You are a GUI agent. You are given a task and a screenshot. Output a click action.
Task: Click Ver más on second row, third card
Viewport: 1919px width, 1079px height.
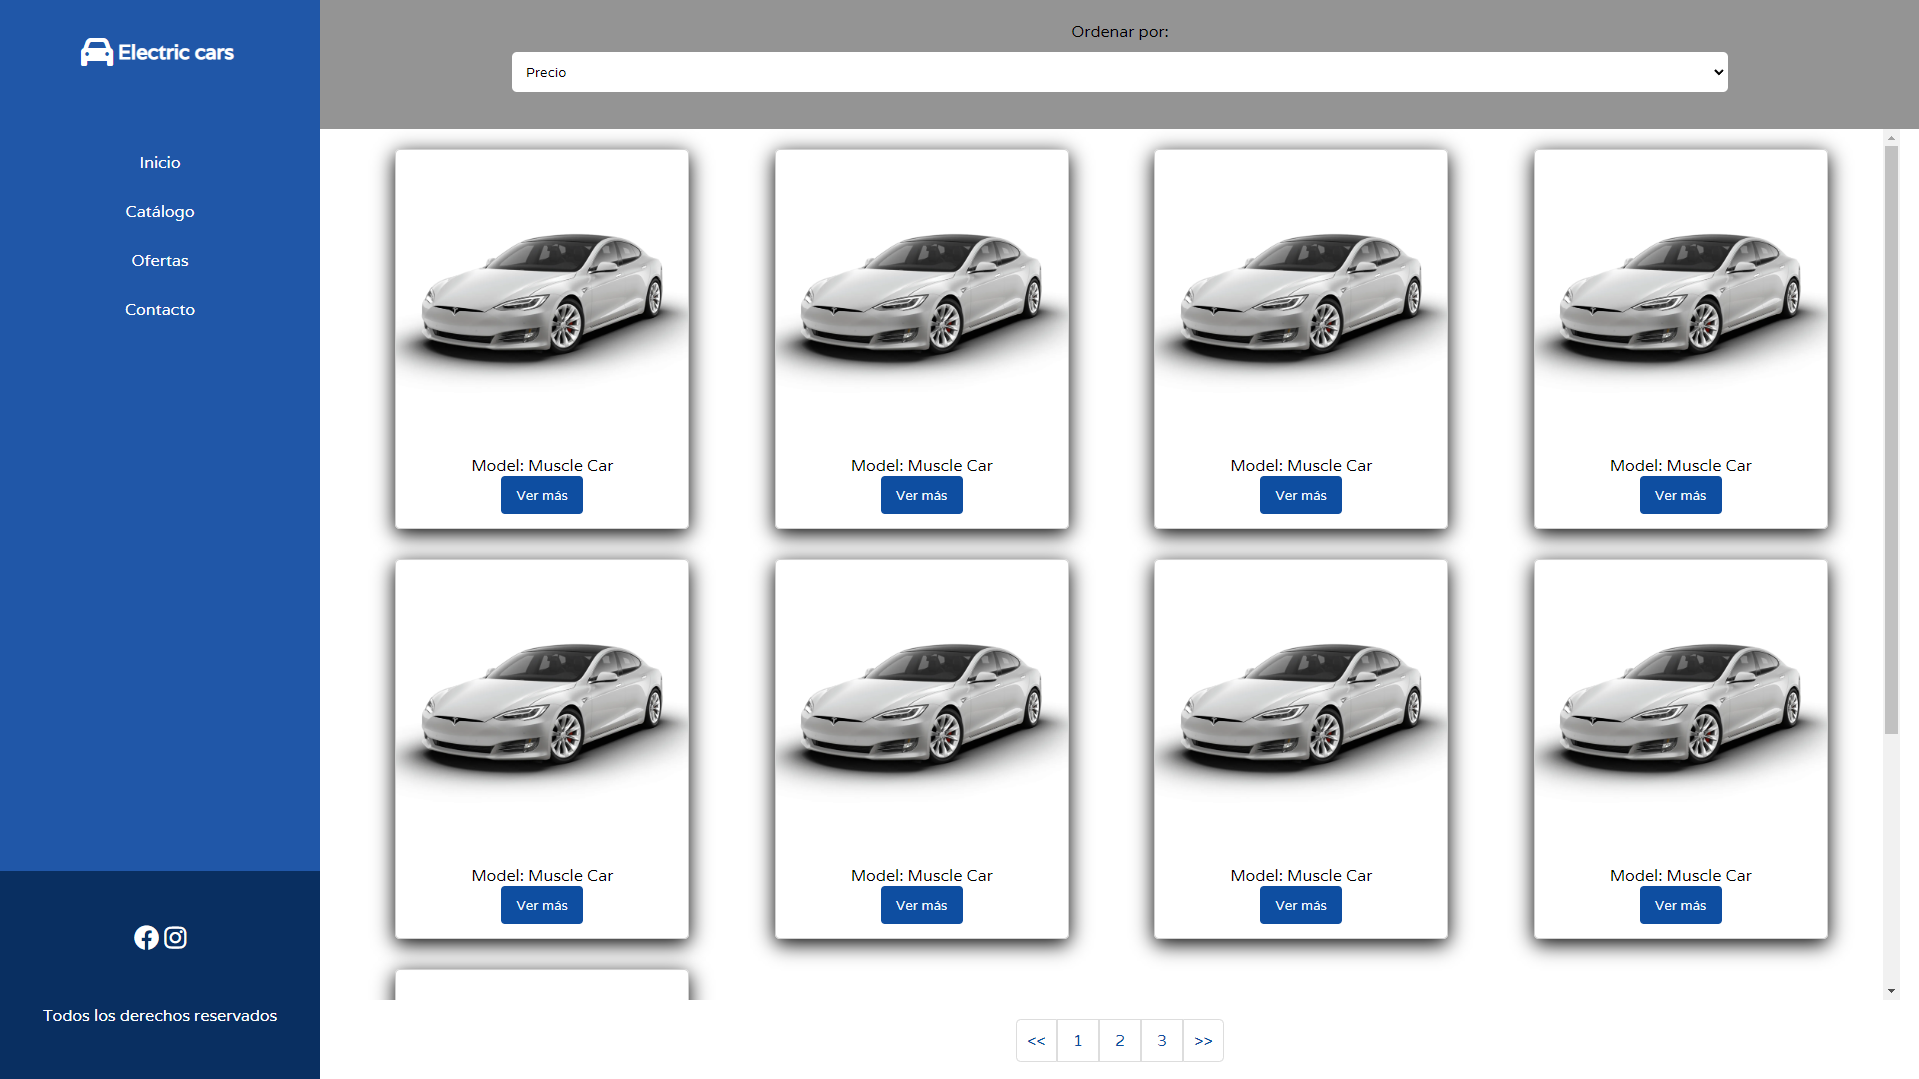coord(1301,905)
